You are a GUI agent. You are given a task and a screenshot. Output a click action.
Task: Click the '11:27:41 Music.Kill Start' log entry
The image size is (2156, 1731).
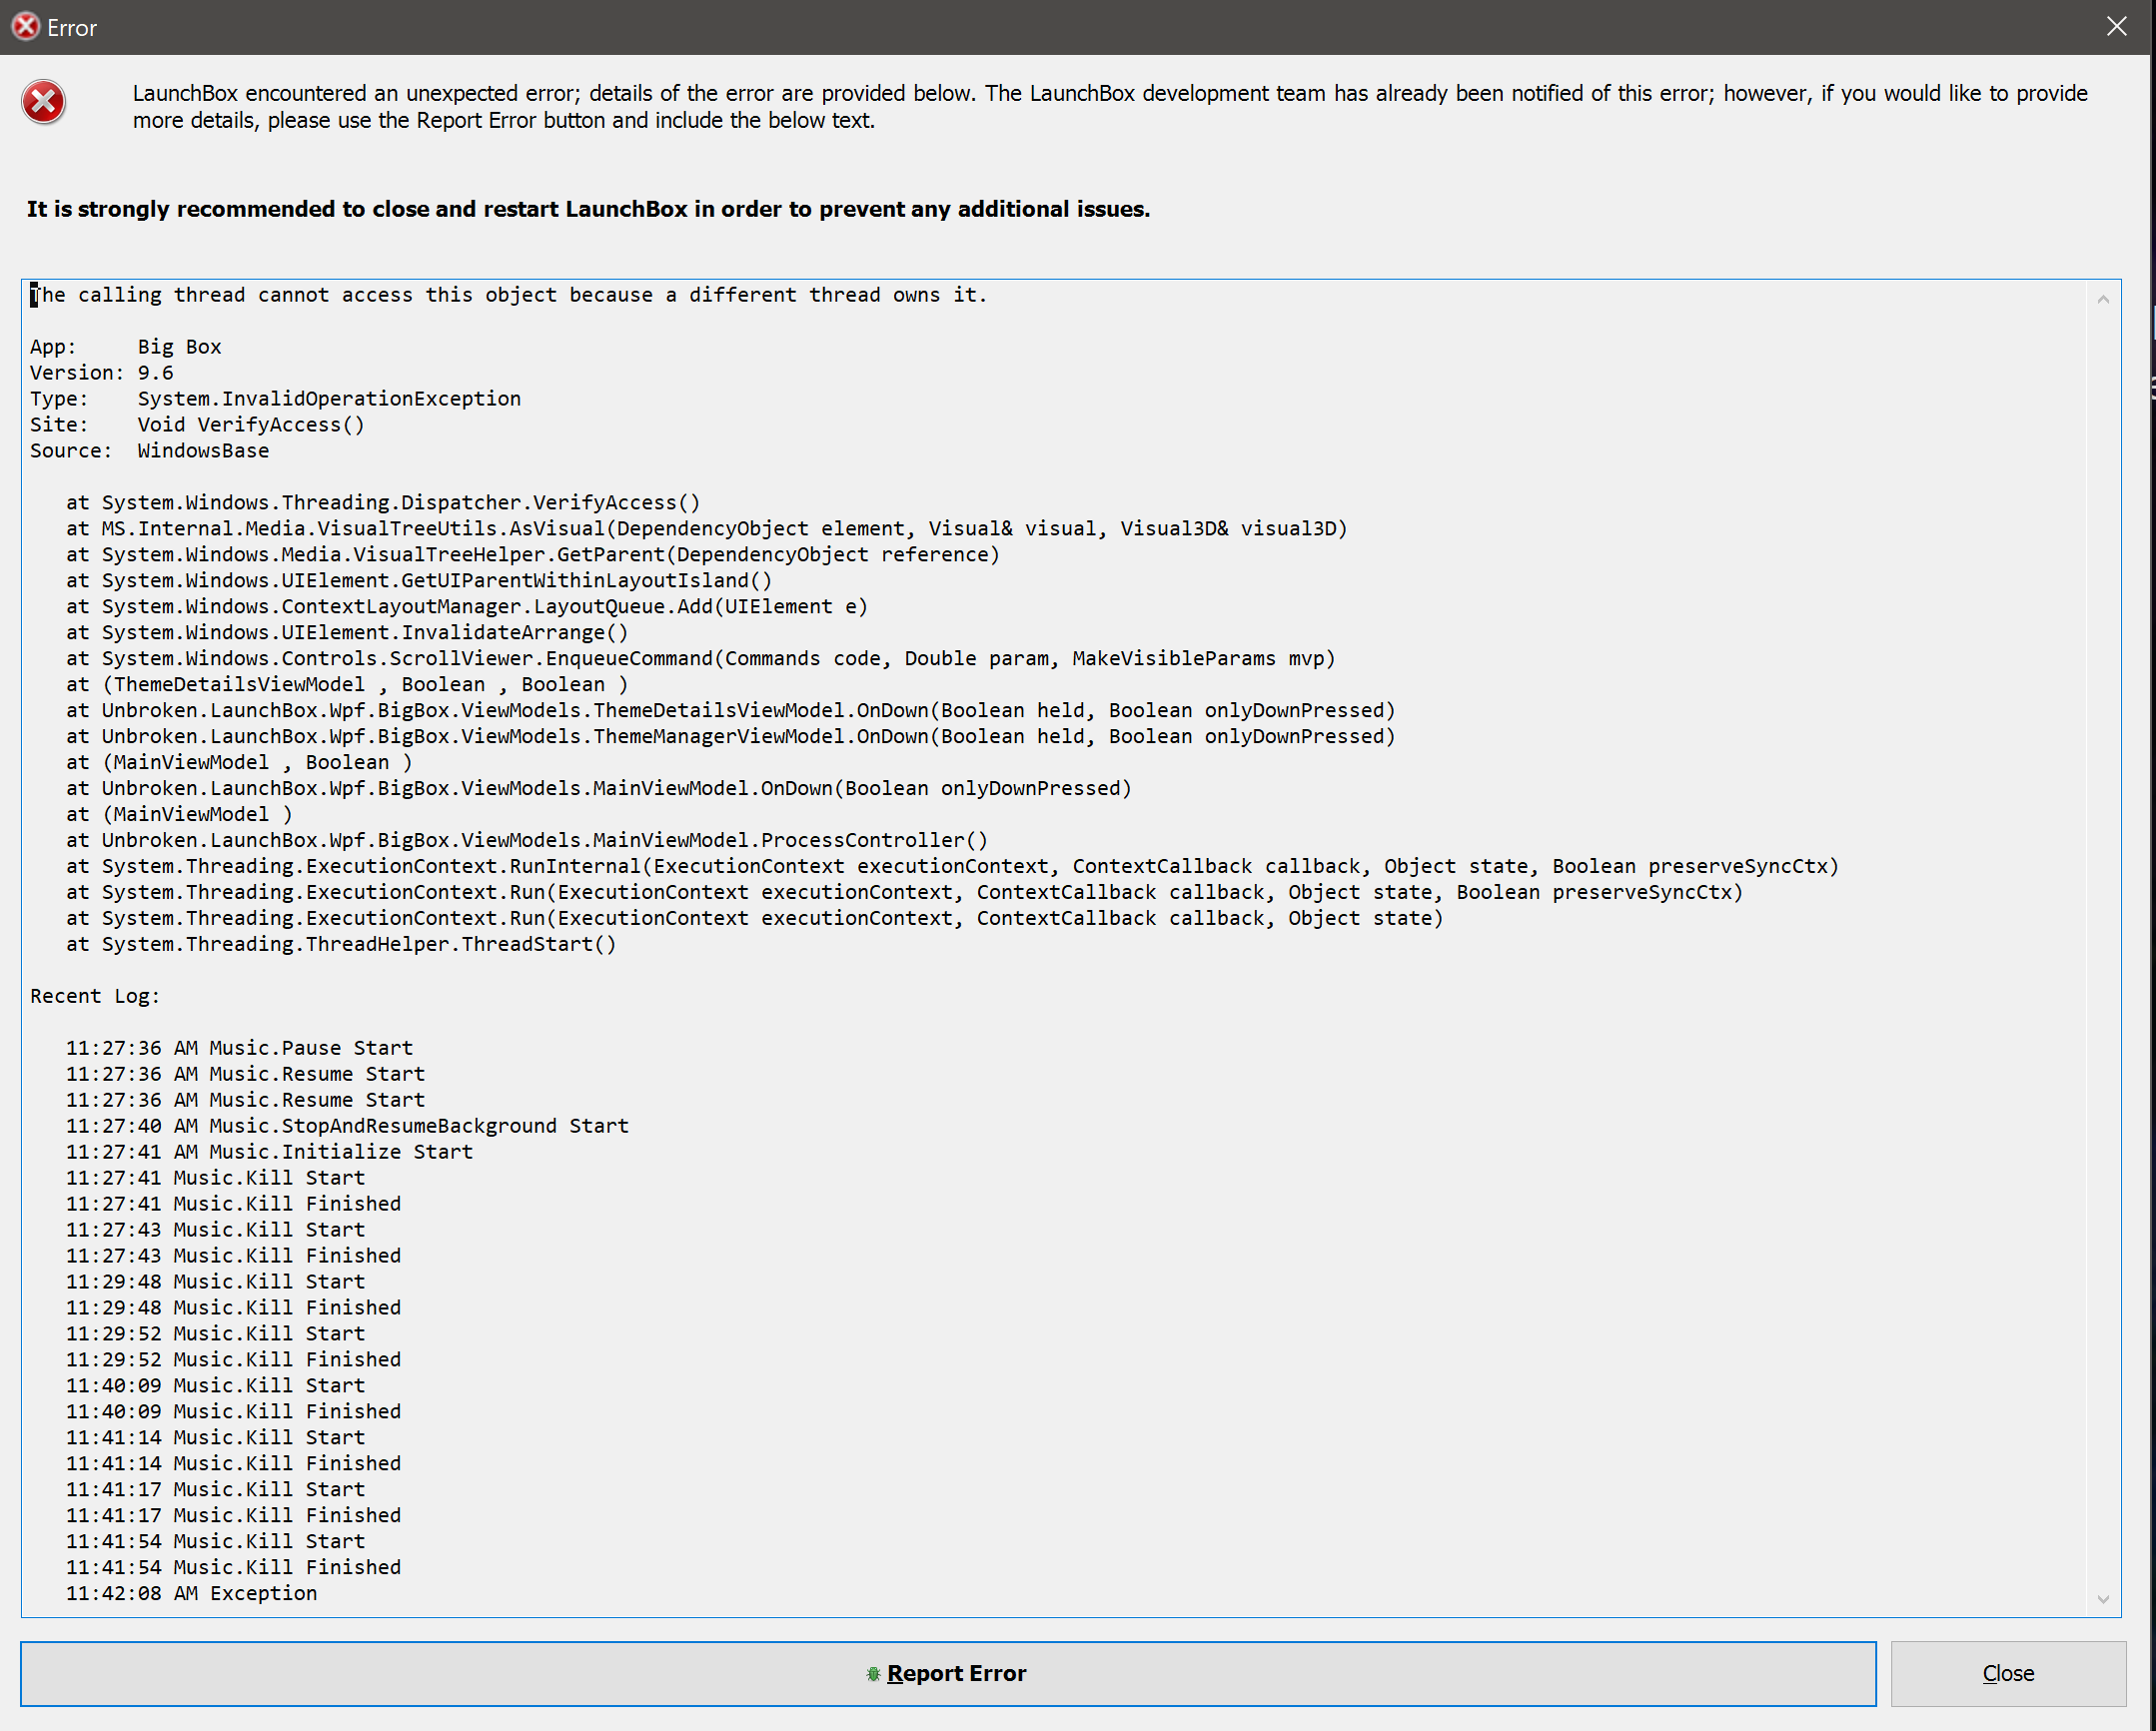click(x=216, y=1179)
